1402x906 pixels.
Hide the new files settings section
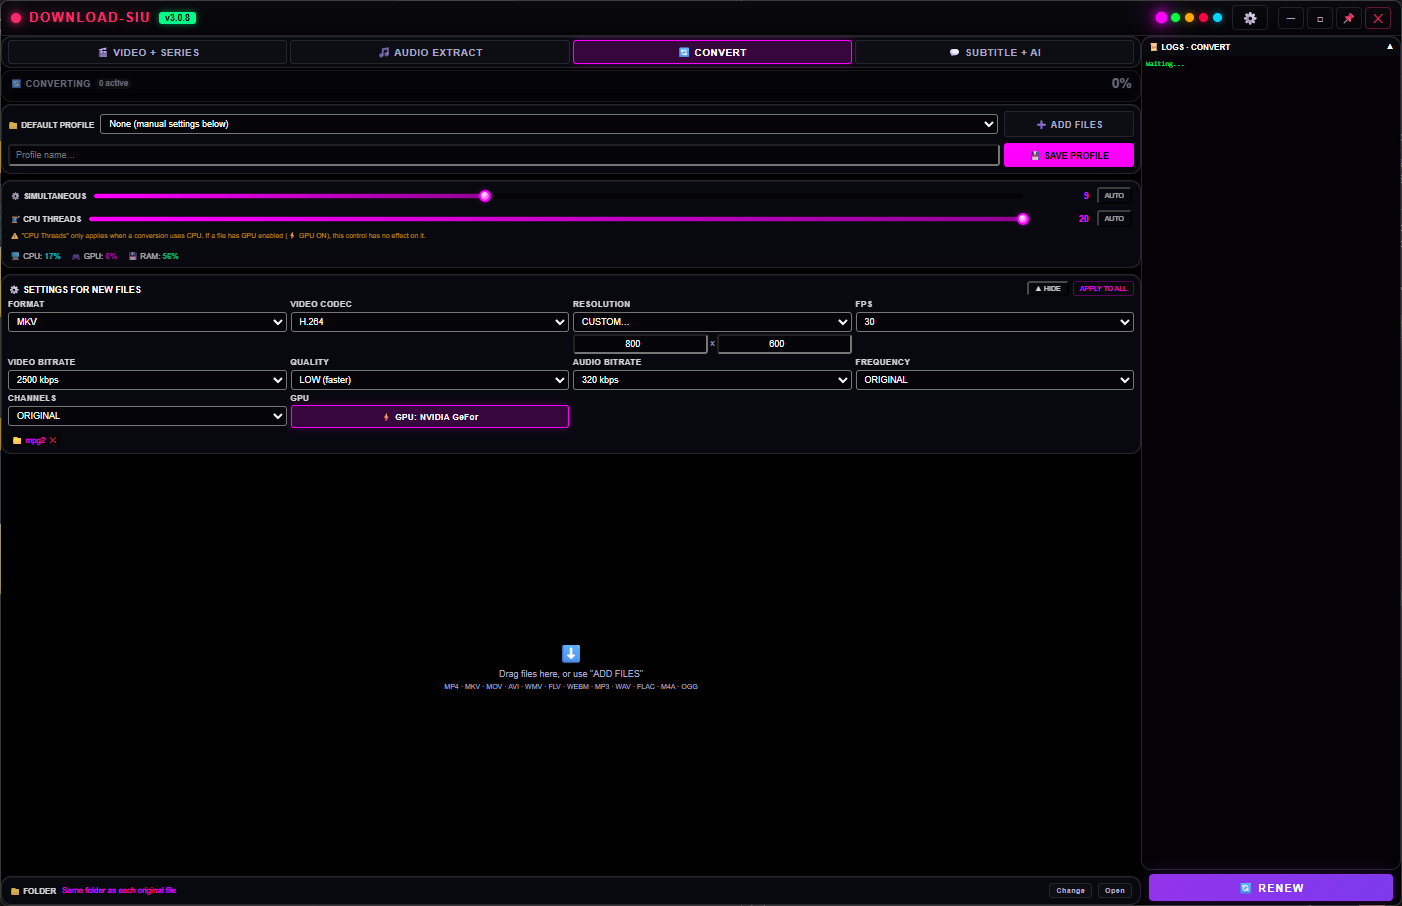pyautogui.click(x=1048, y=288)
